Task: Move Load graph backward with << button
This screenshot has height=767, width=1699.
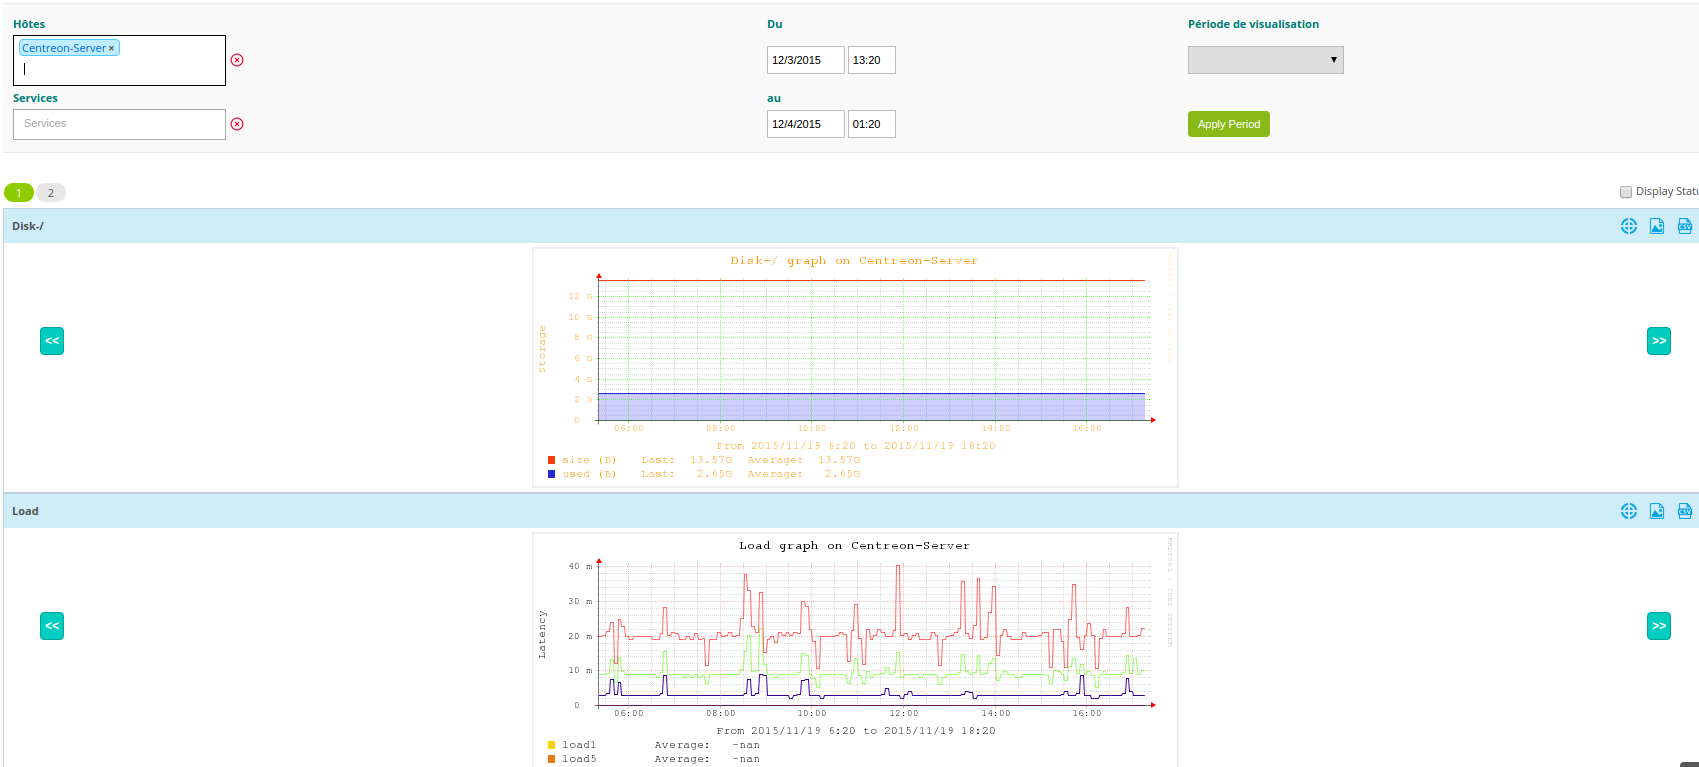Action: coord(52,626)
